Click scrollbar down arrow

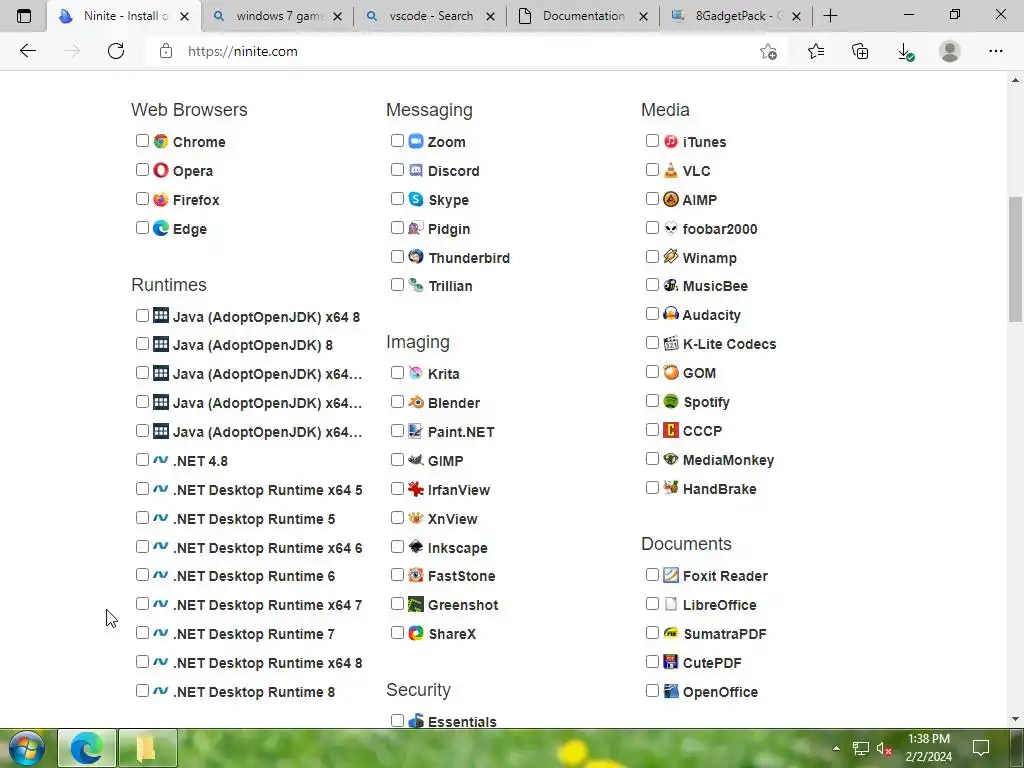pyautogui.click(x=1015, y=720)
